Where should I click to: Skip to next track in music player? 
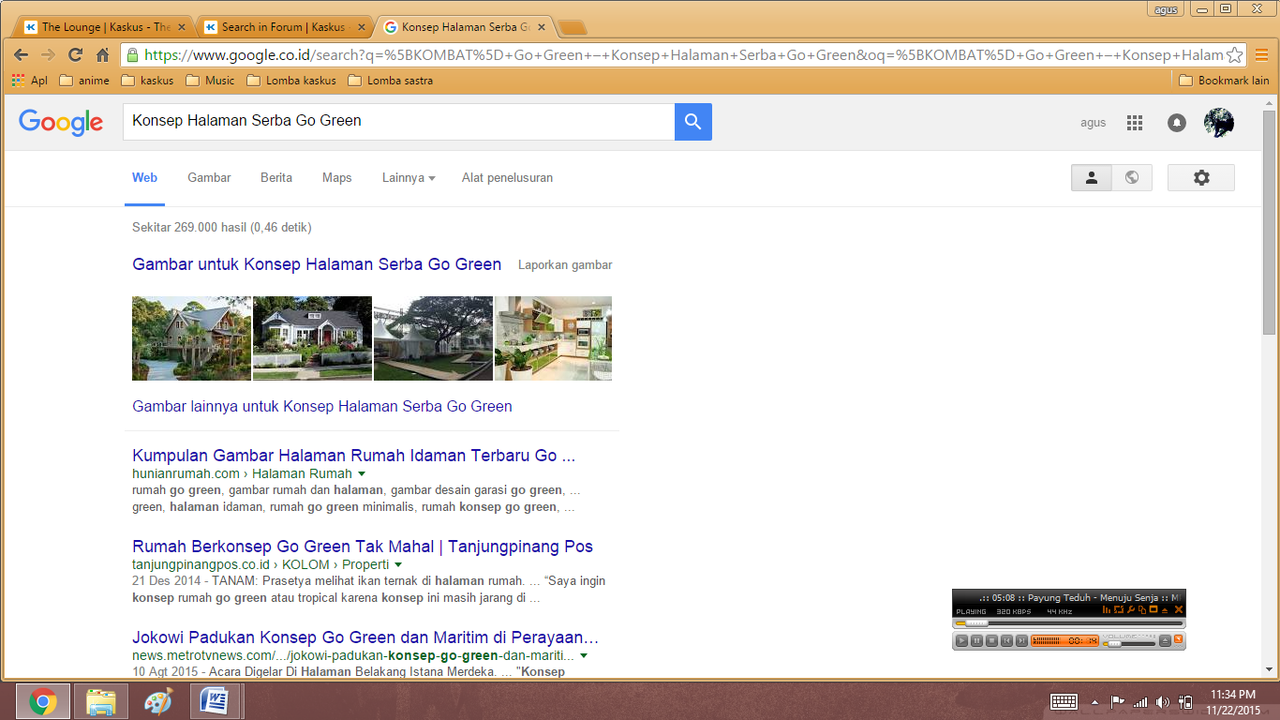click(x=1022, y=641)
